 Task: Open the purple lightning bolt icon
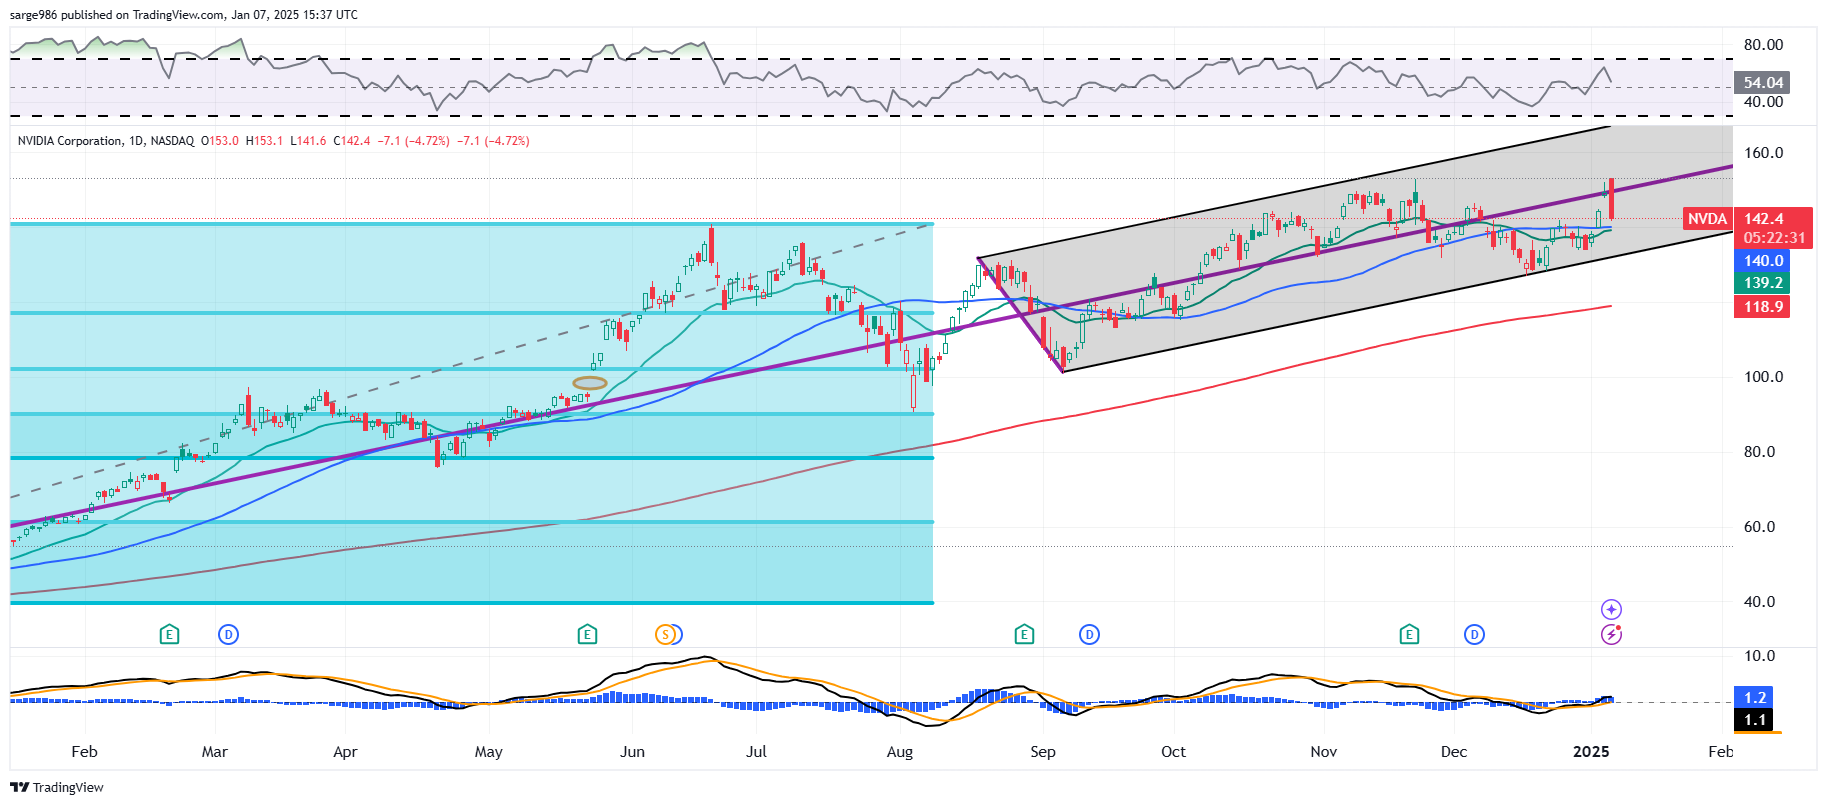click(1611, 634)
